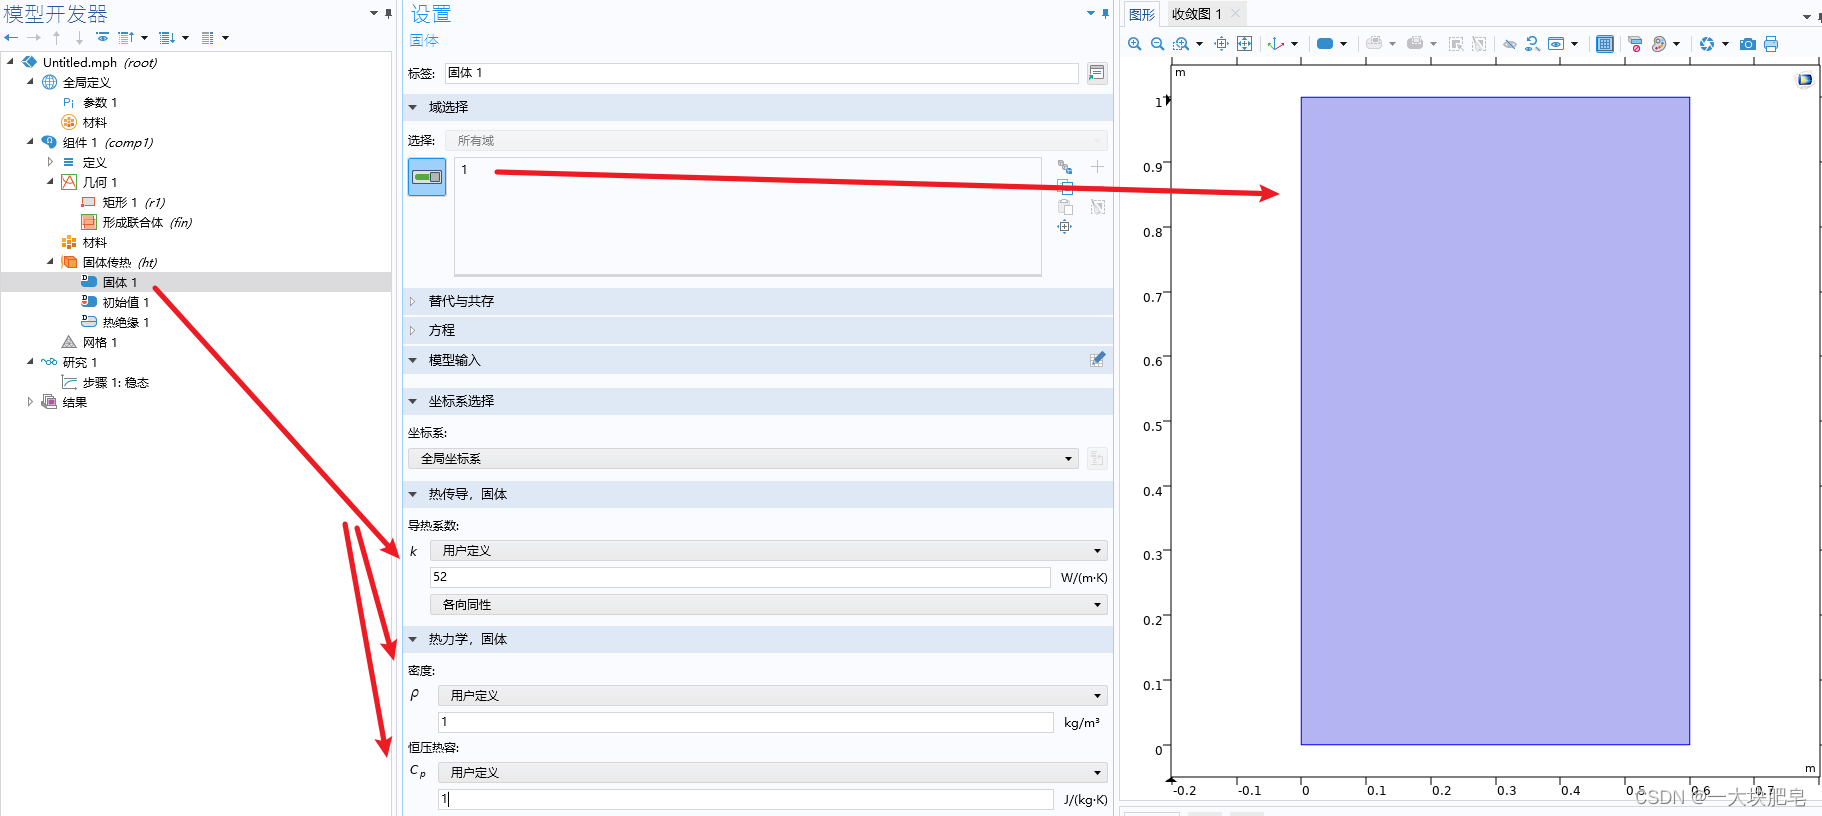The height and width of the screenshot is (816, 1822).
Task: Select 网格 1 node
Action: coord(100,343)
